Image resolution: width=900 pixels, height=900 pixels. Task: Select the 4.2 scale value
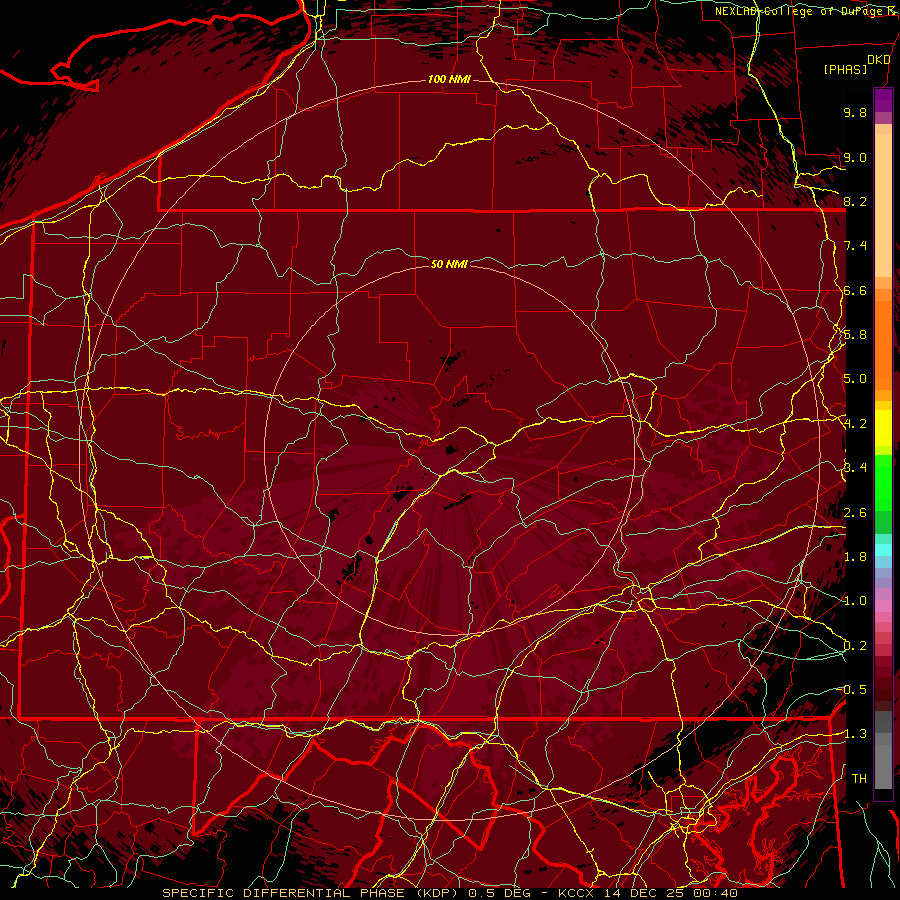855,424
